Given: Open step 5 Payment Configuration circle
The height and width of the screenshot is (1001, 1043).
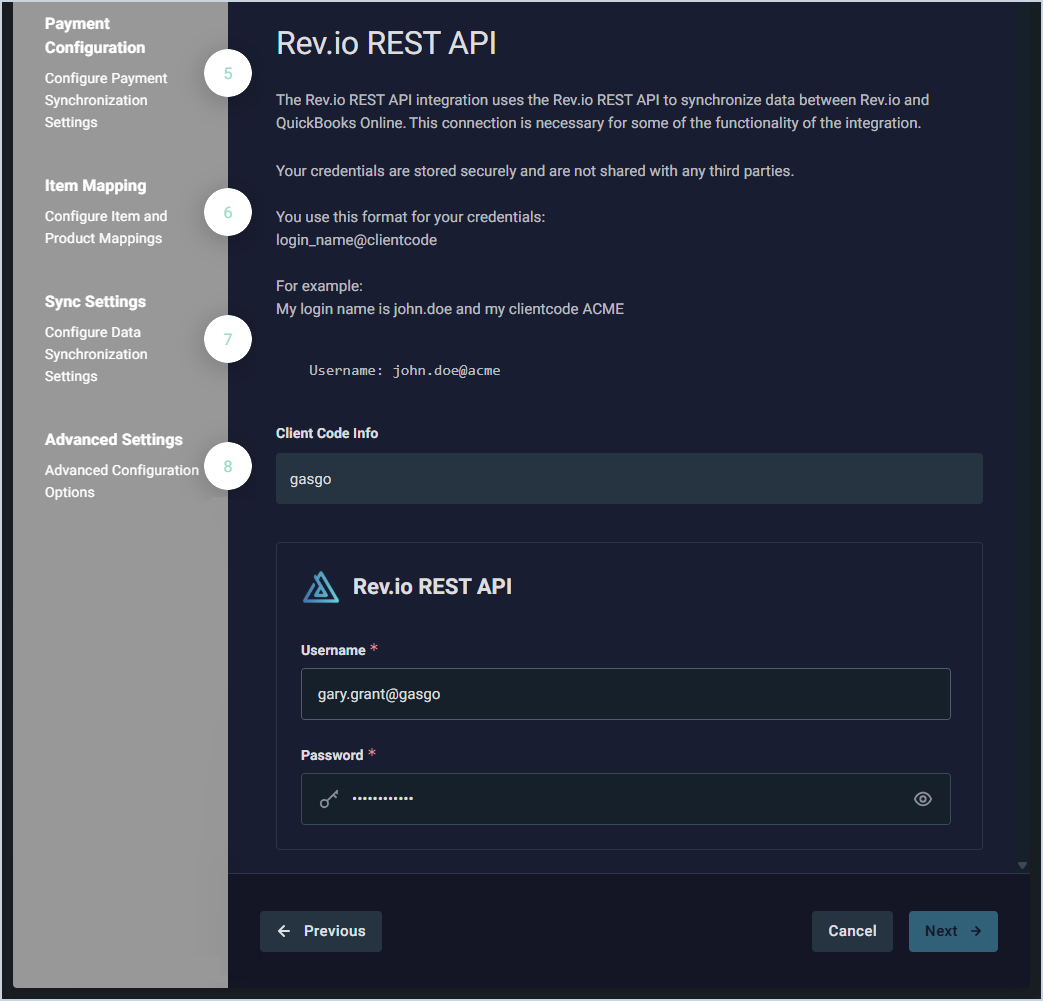Looking at the screenshot, I should pyautogui.click(x=227, y=73).
